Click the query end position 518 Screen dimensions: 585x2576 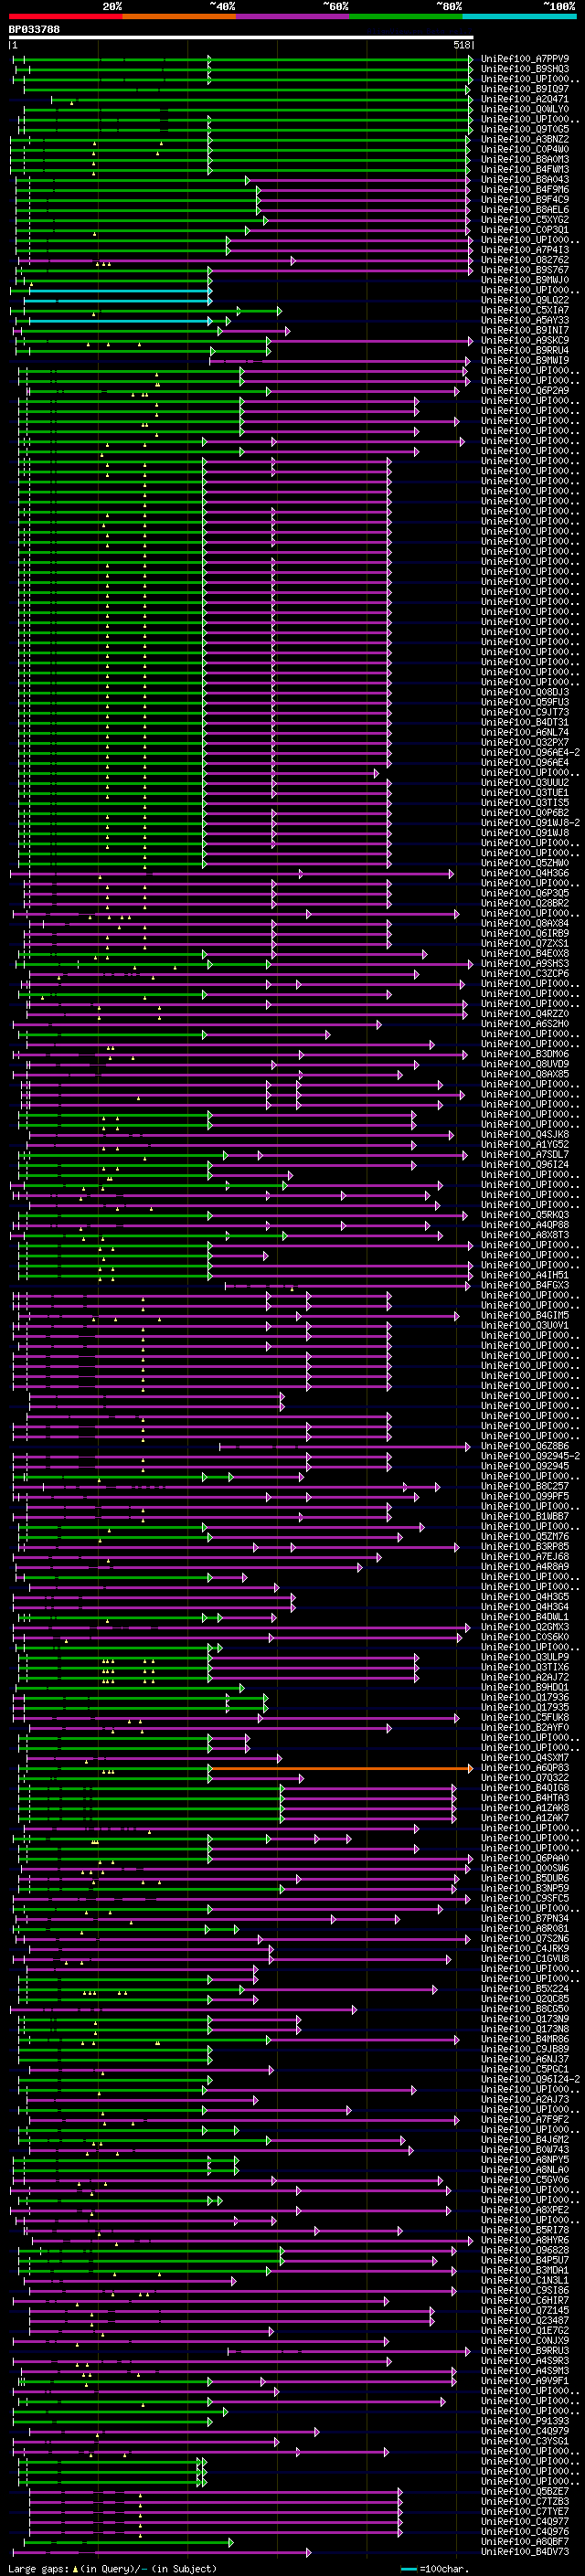[x=462, y=45]
